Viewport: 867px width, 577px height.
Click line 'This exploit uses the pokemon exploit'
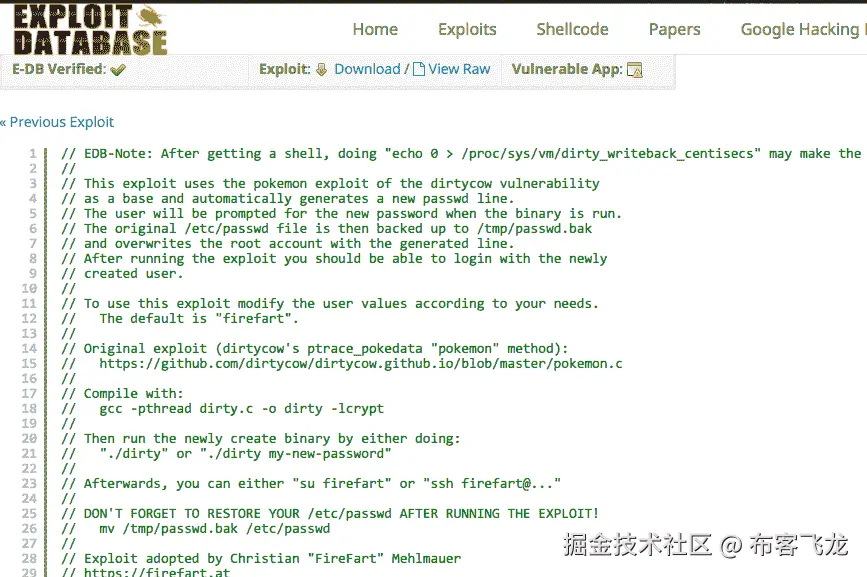coord(330,183)
